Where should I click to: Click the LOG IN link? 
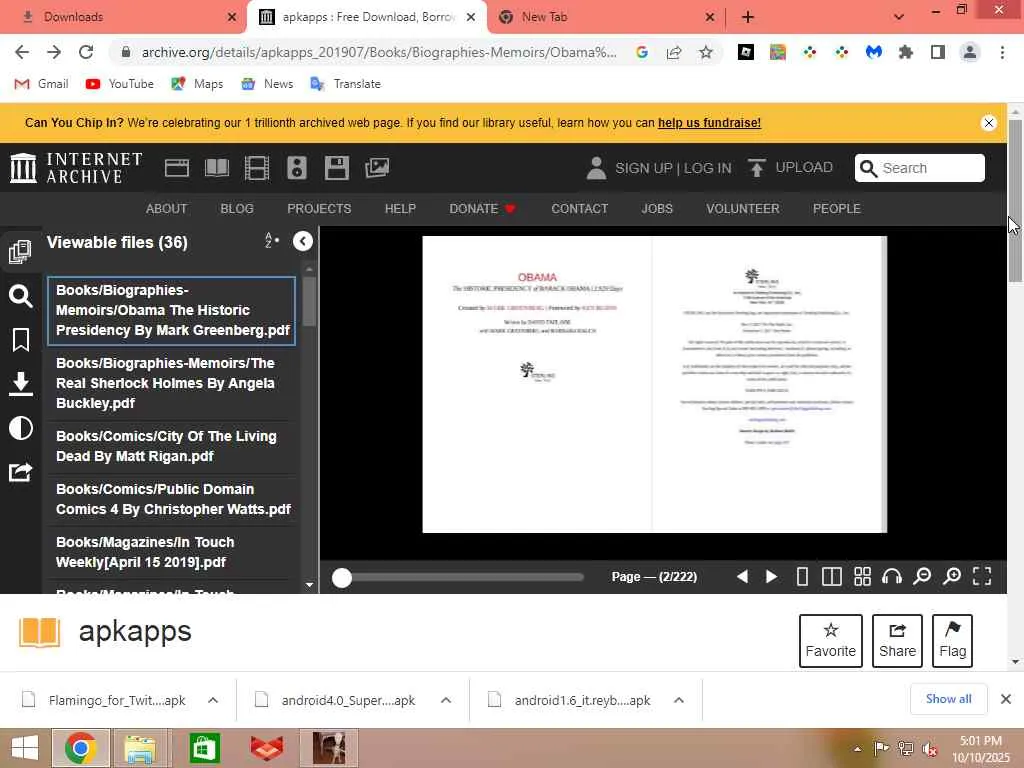[x=708, y=168]
